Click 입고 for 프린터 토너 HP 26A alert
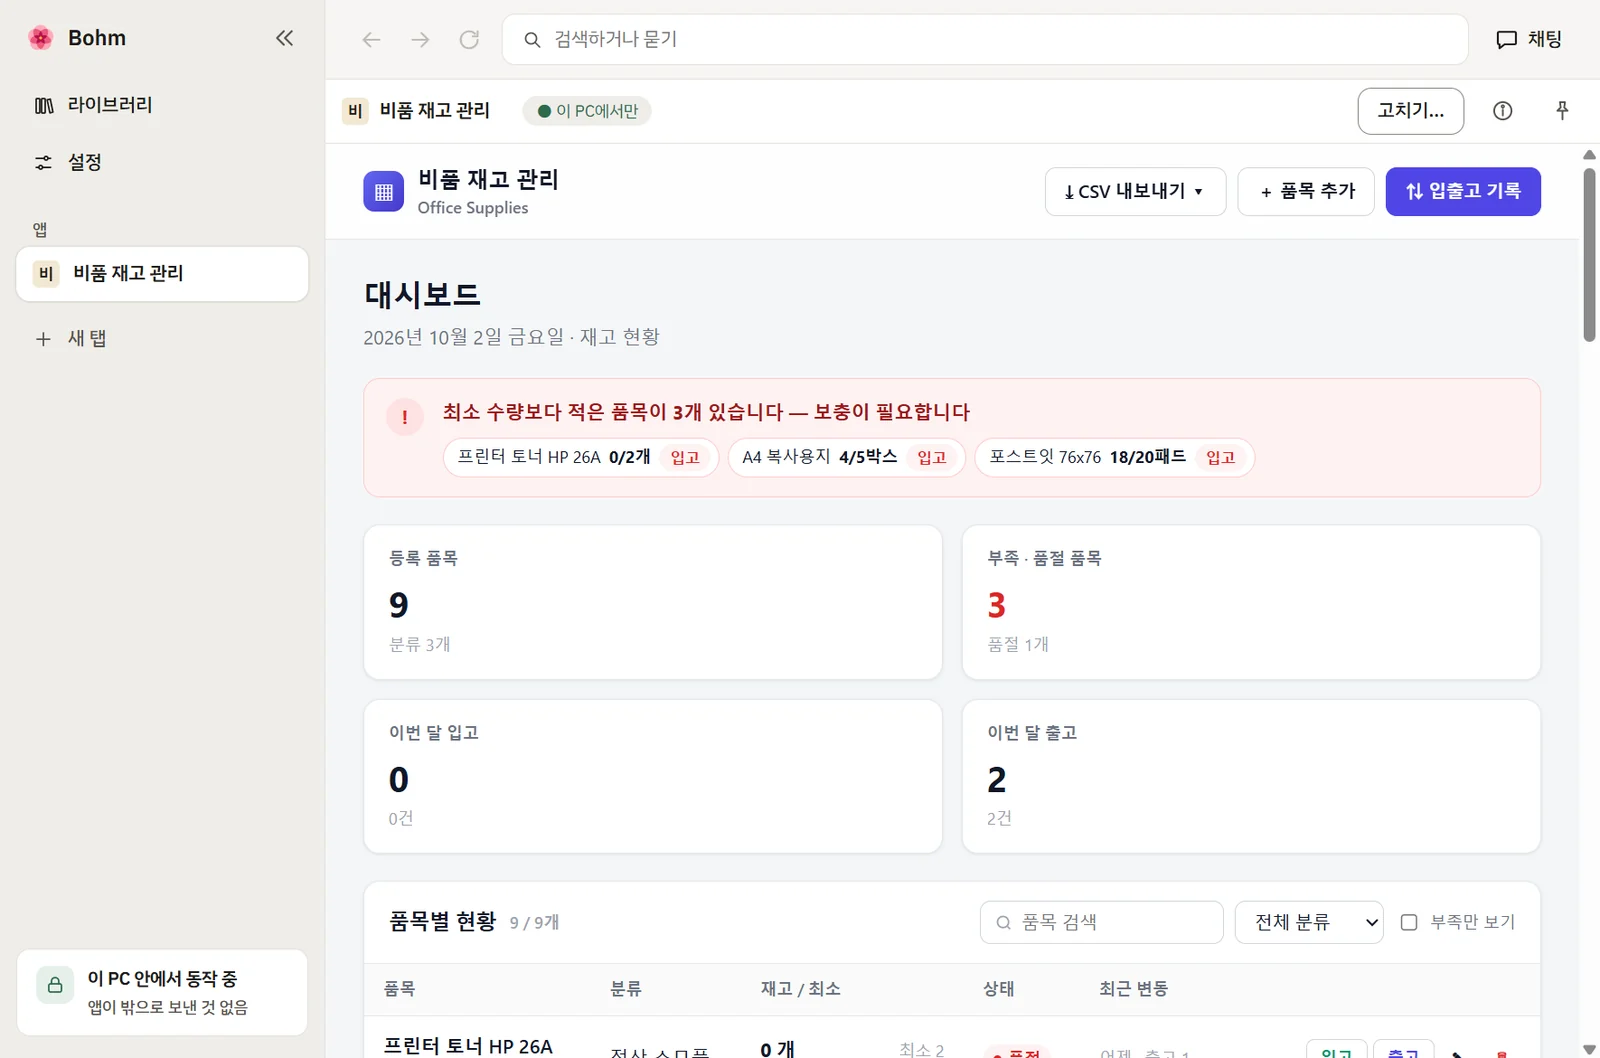Viewport: 1600px width, 1058px height. (685, 457)
